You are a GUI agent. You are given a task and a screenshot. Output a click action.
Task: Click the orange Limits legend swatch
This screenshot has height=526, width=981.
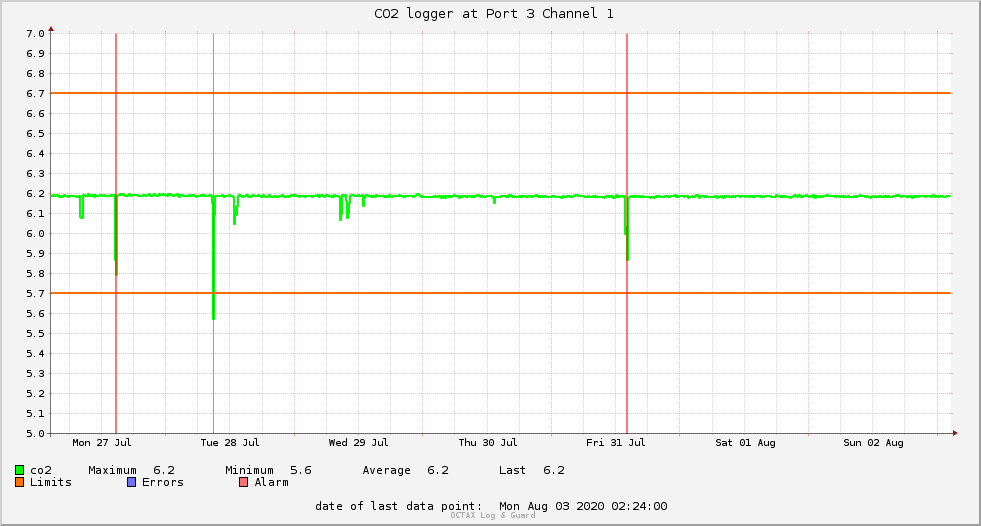19,482
